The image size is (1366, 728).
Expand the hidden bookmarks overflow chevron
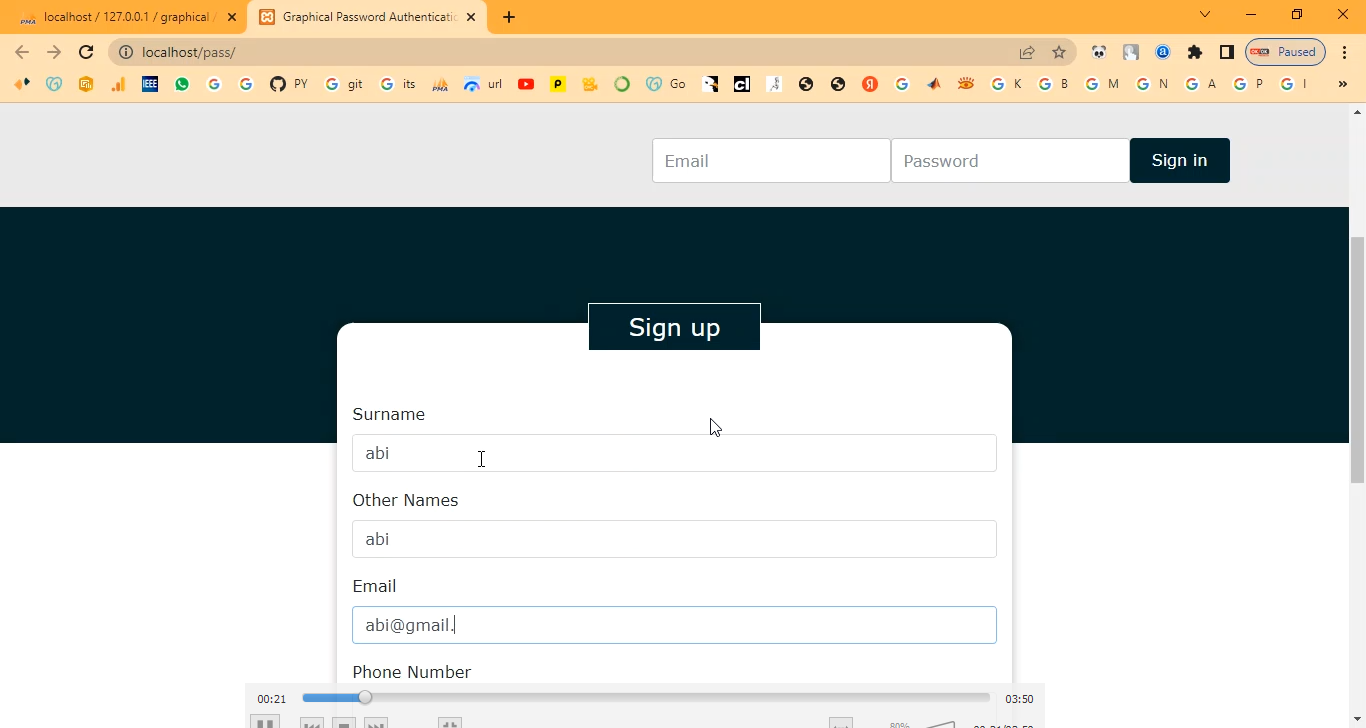[x=1342, y=84]
